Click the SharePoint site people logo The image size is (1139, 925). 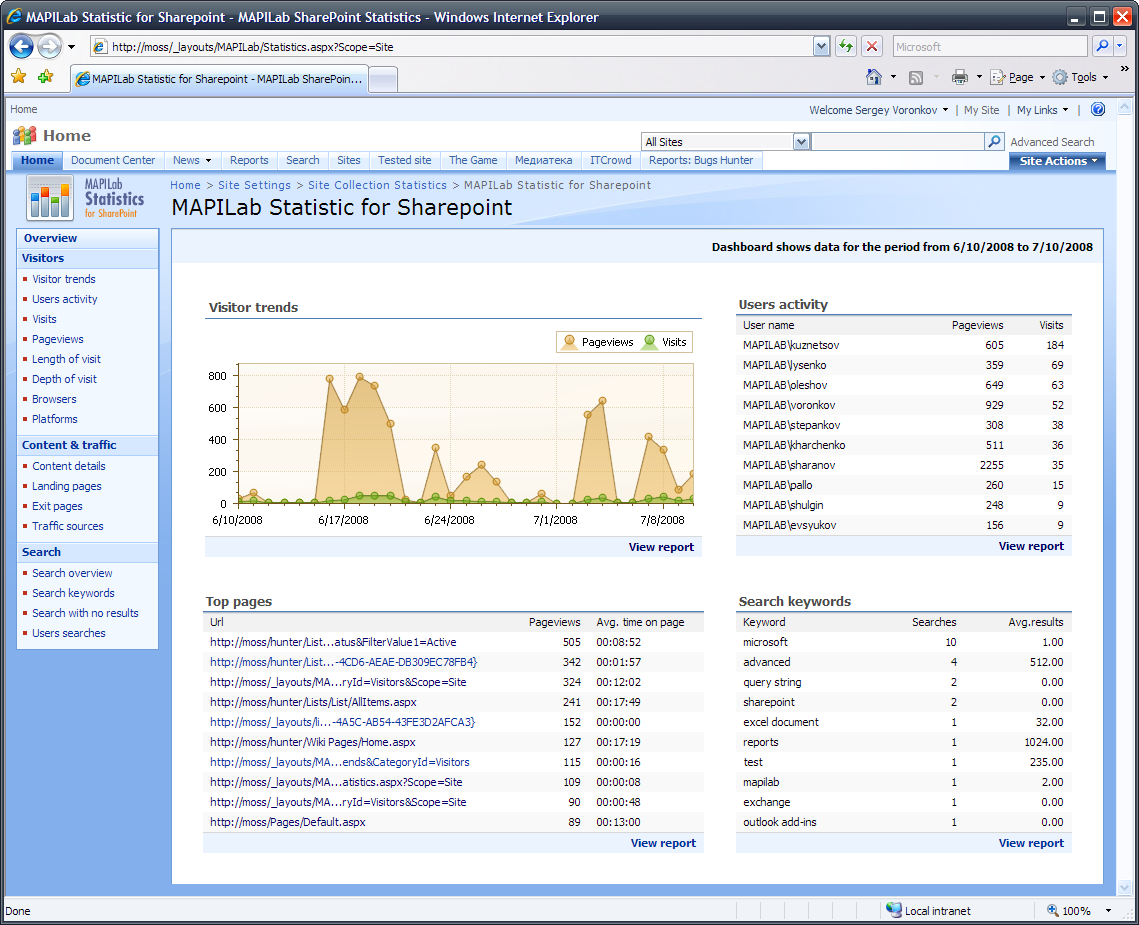[25, 135]
